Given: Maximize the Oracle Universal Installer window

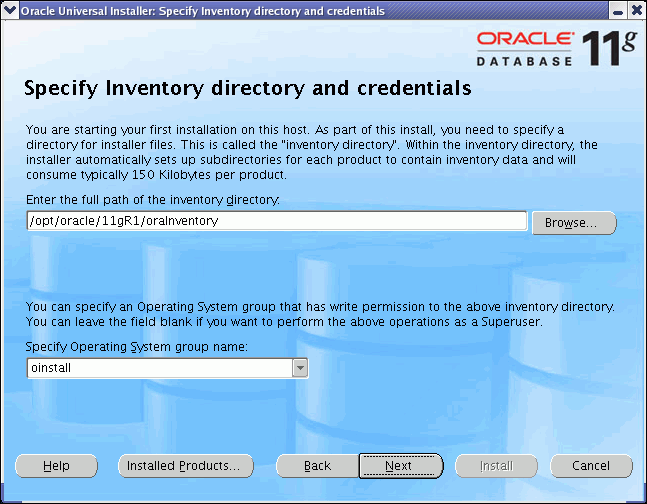Looking at the screenshot, I should 617,10.
